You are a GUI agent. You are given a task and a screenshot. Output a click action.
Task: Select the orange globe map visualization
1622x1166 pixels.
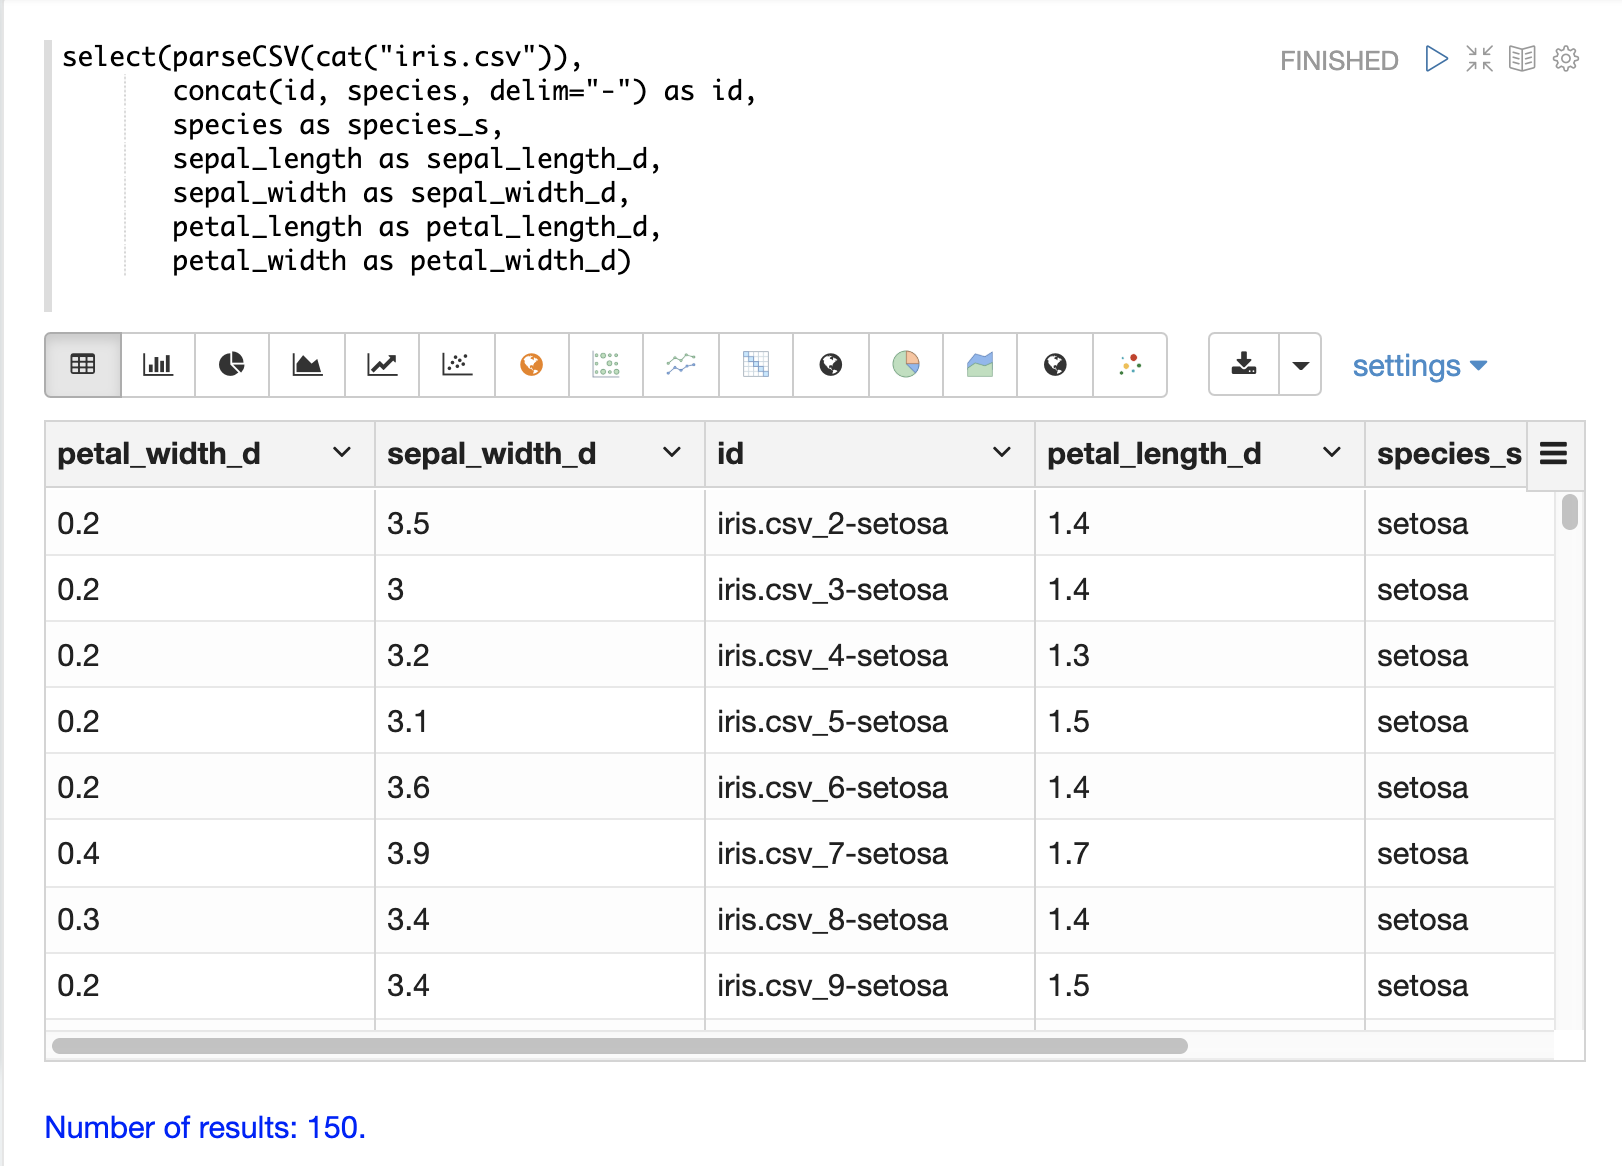tap(532, 365)
